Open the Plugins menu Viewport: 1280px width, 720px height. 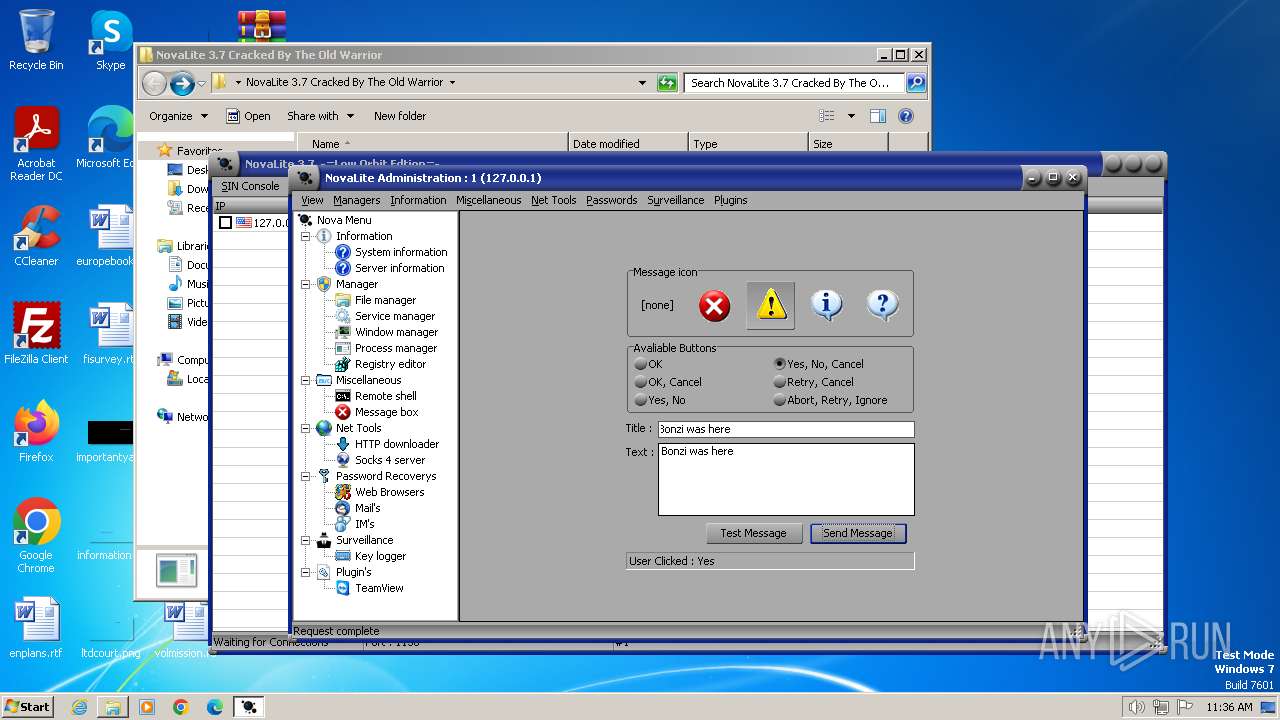(730, 200)
